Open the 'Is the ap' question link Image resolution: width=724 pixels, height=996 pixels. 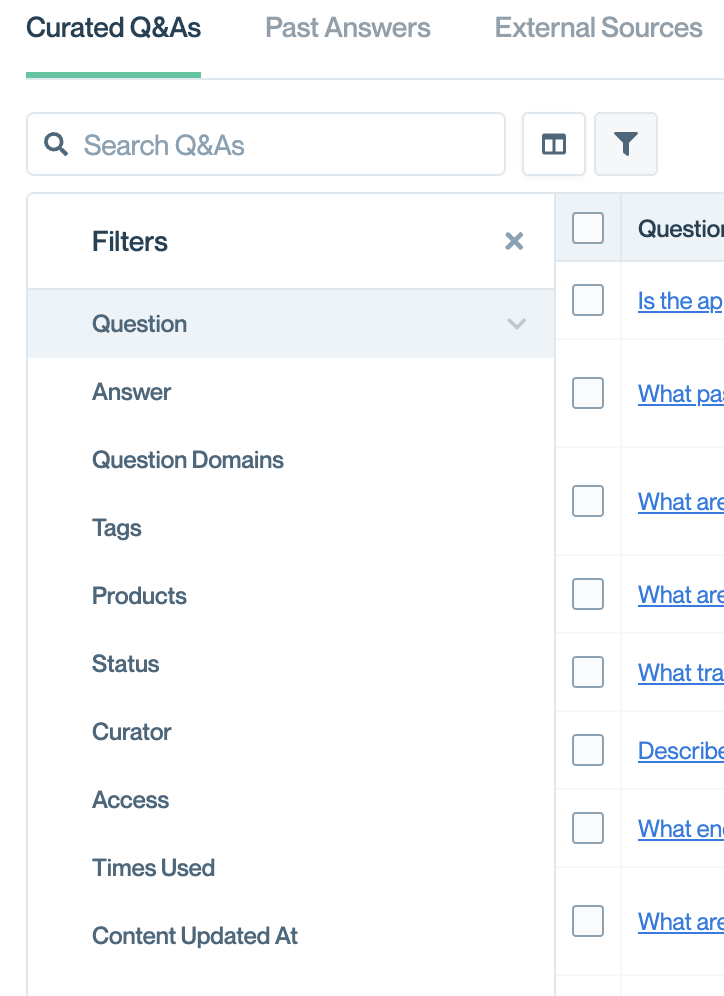pyautogui.click(x=680, y=301)
